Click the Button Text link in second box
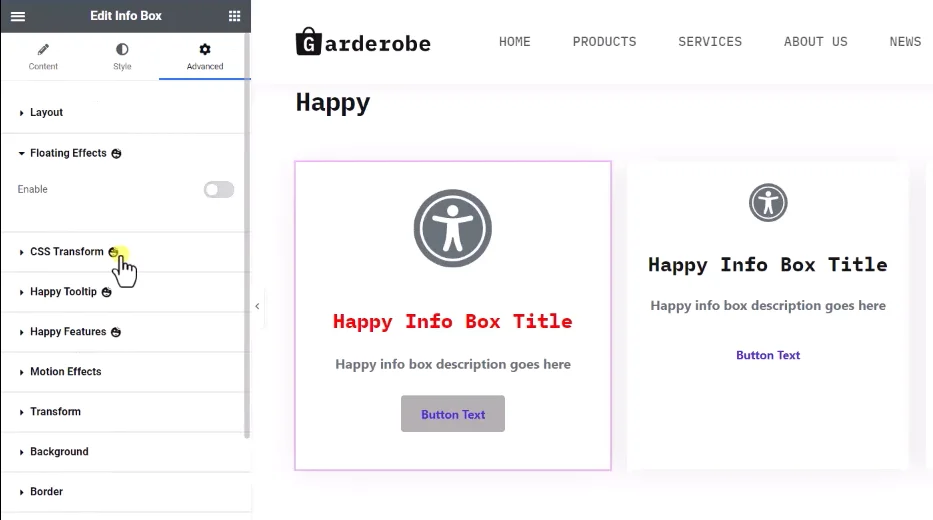 (x=768, y=355)
